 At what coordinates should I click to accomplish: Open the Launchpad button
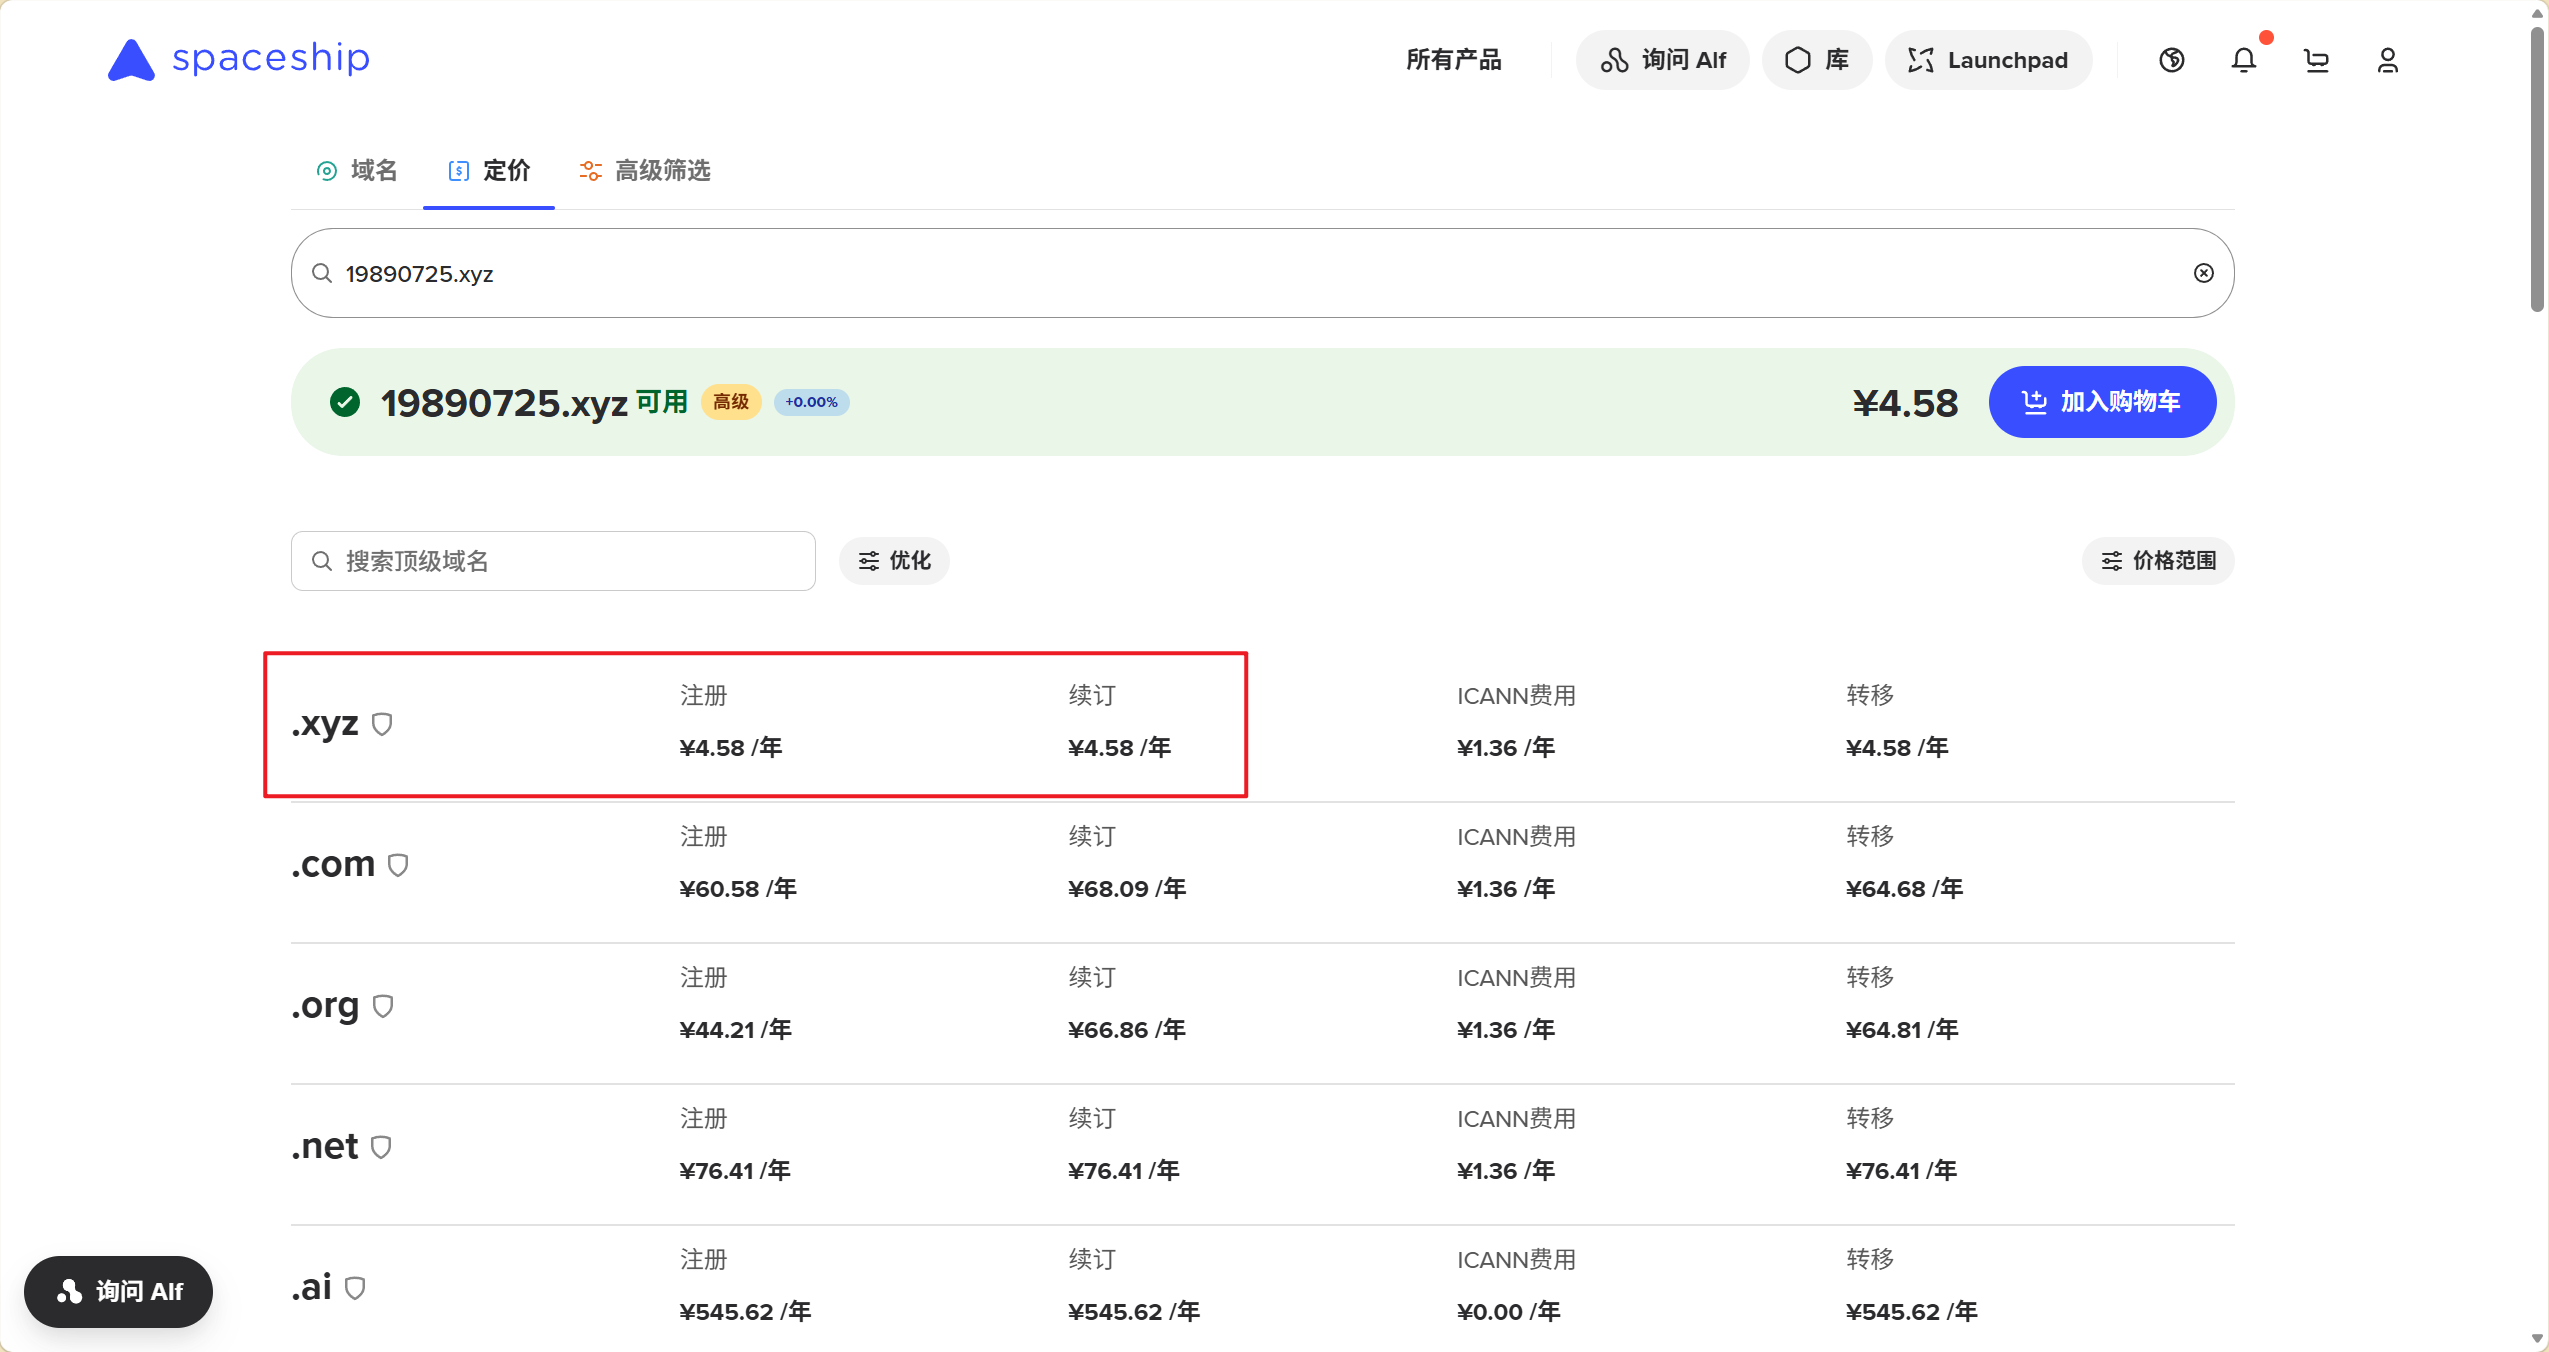point(1987,60)
